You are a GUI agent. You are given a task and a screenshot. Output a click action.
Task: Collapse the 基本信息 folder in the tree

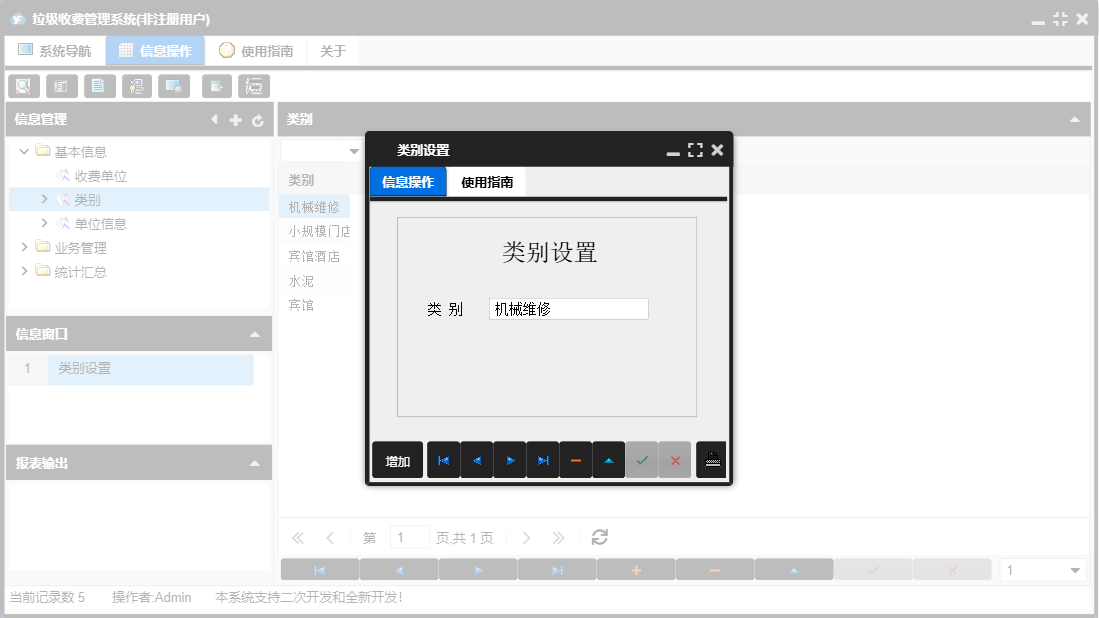pyautogui.click(x=23, y=150)
